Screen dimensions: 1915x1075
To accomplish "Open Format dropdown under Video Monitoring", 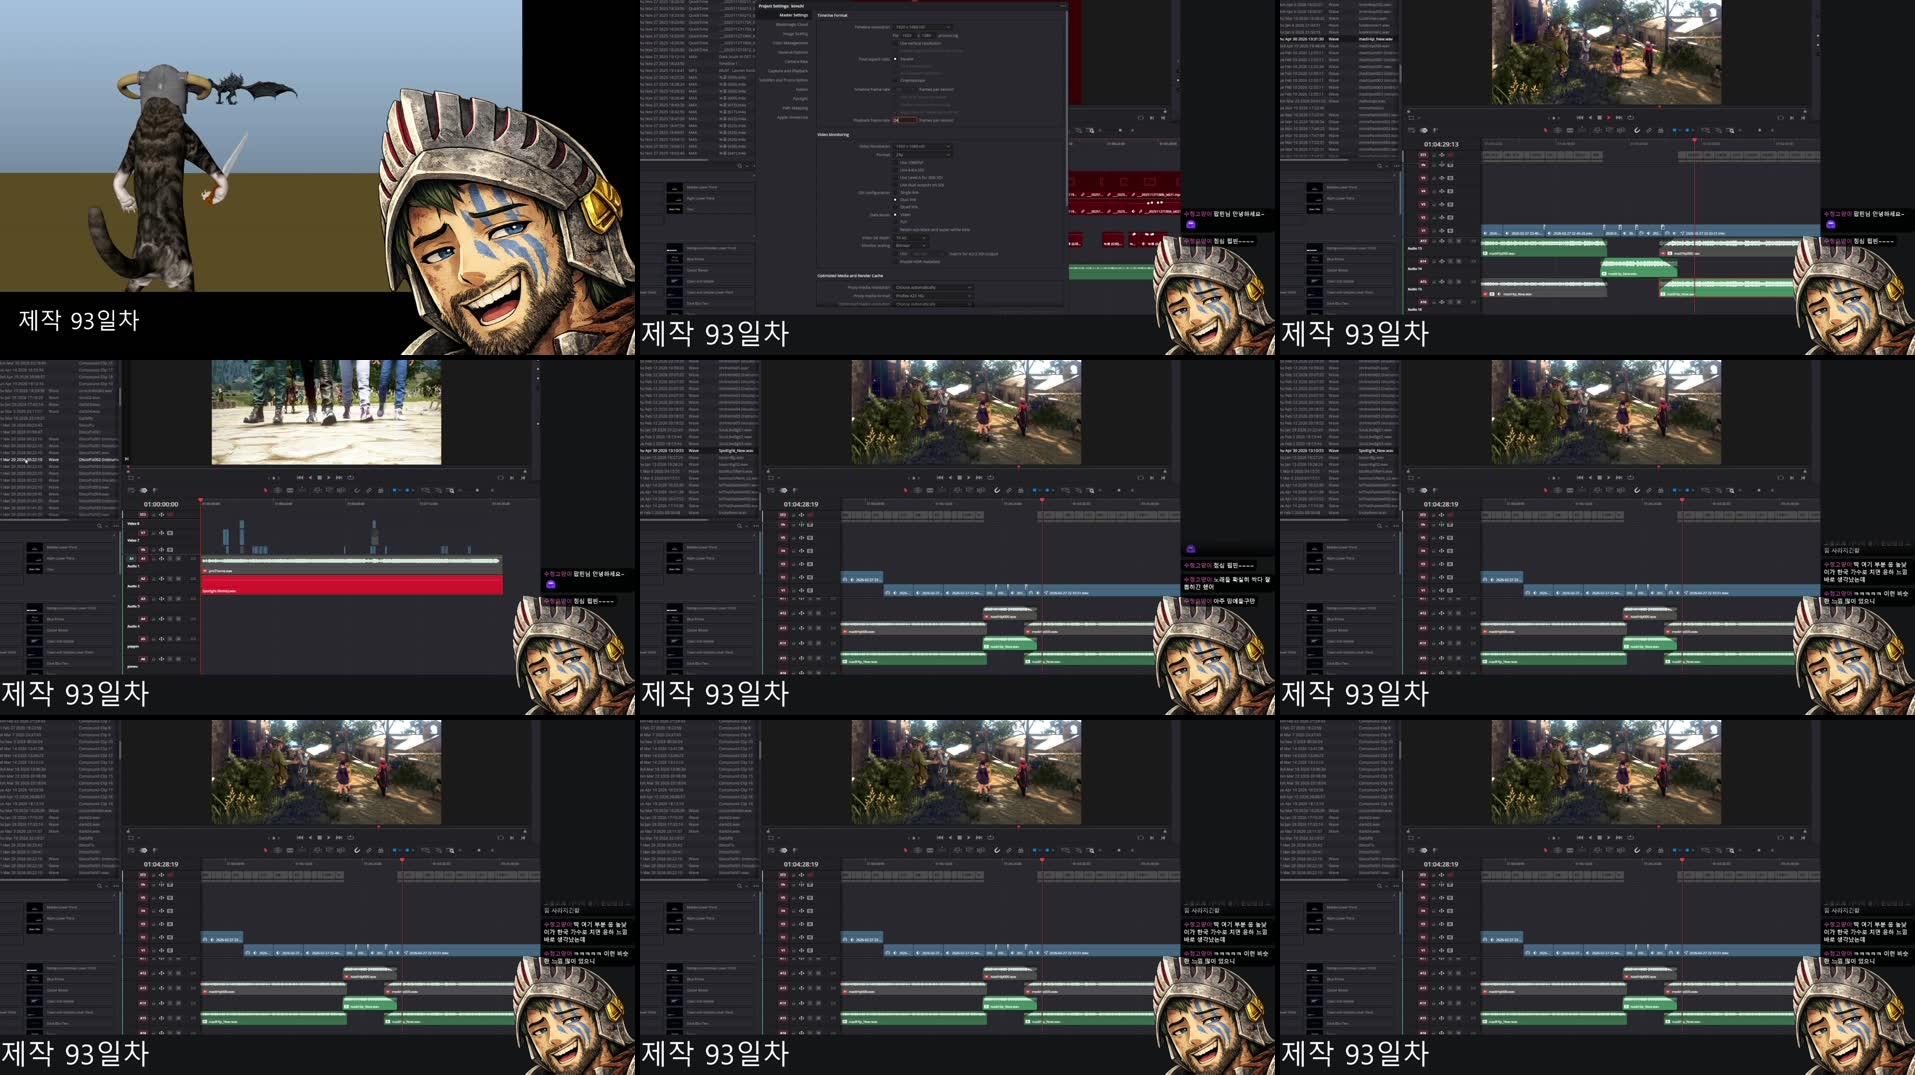I will [923, 155].
